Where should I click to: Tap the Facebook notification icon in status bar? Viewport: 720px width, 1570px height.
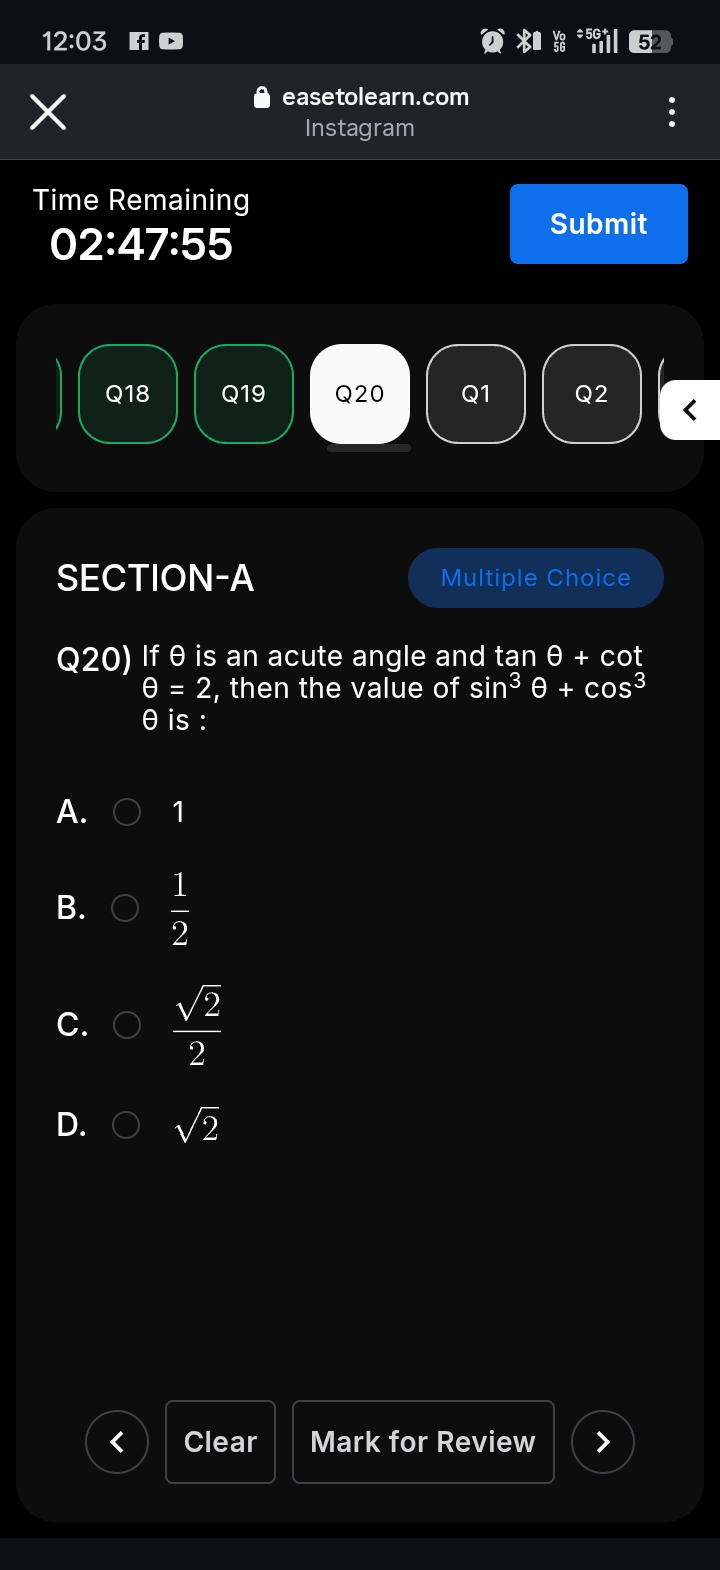point(139,41)
